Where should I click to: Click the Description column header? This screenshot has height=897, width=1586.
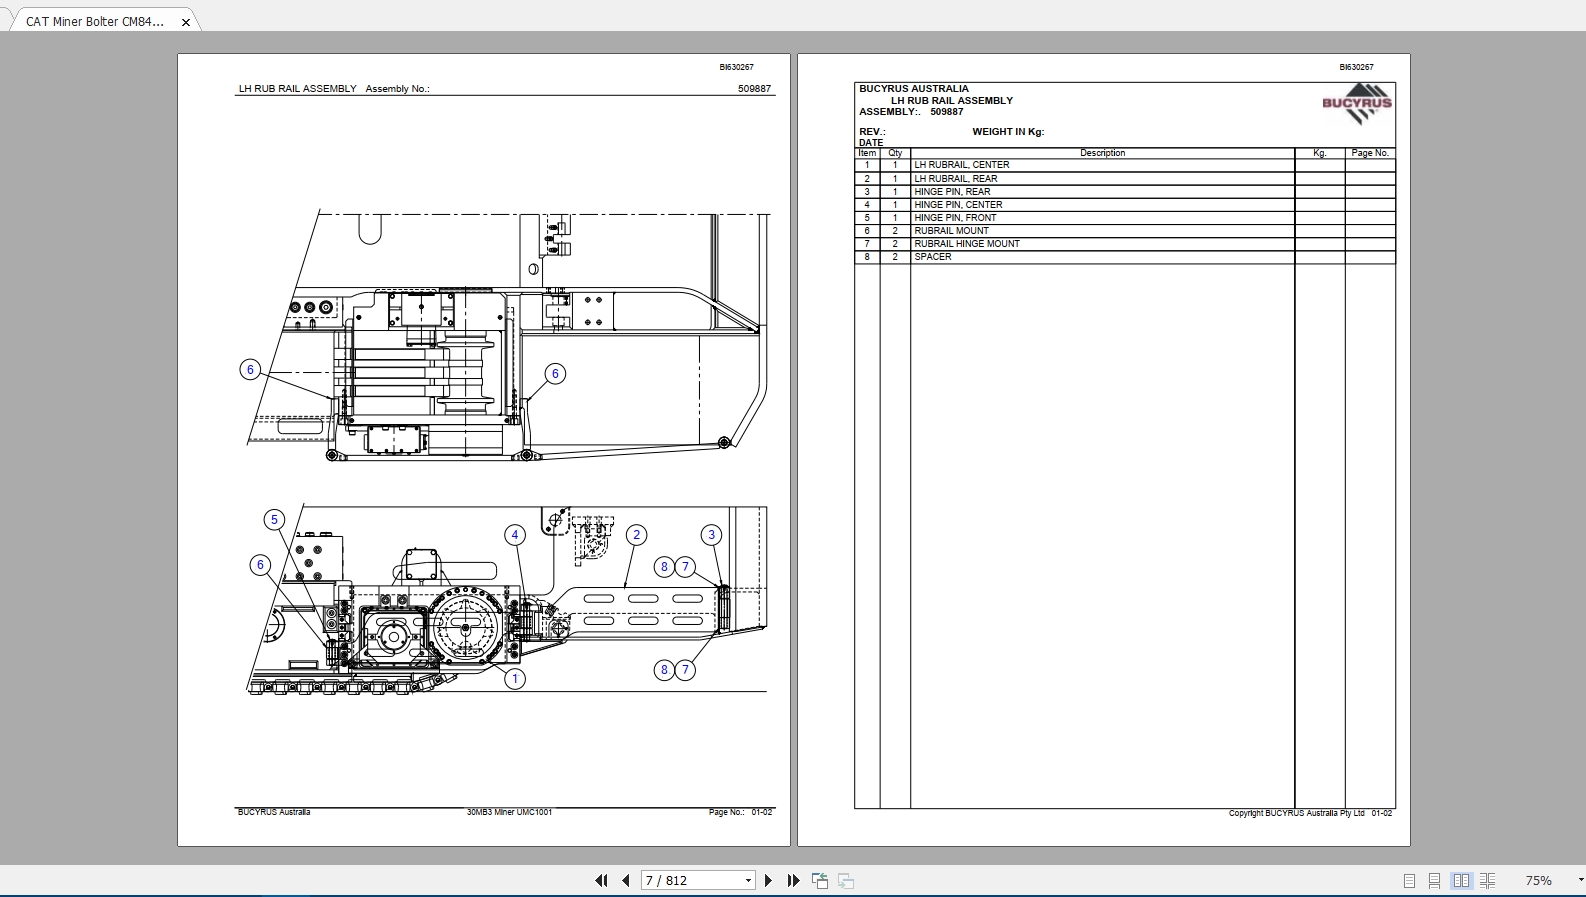pyautogui.click(x=1102, y=153)
